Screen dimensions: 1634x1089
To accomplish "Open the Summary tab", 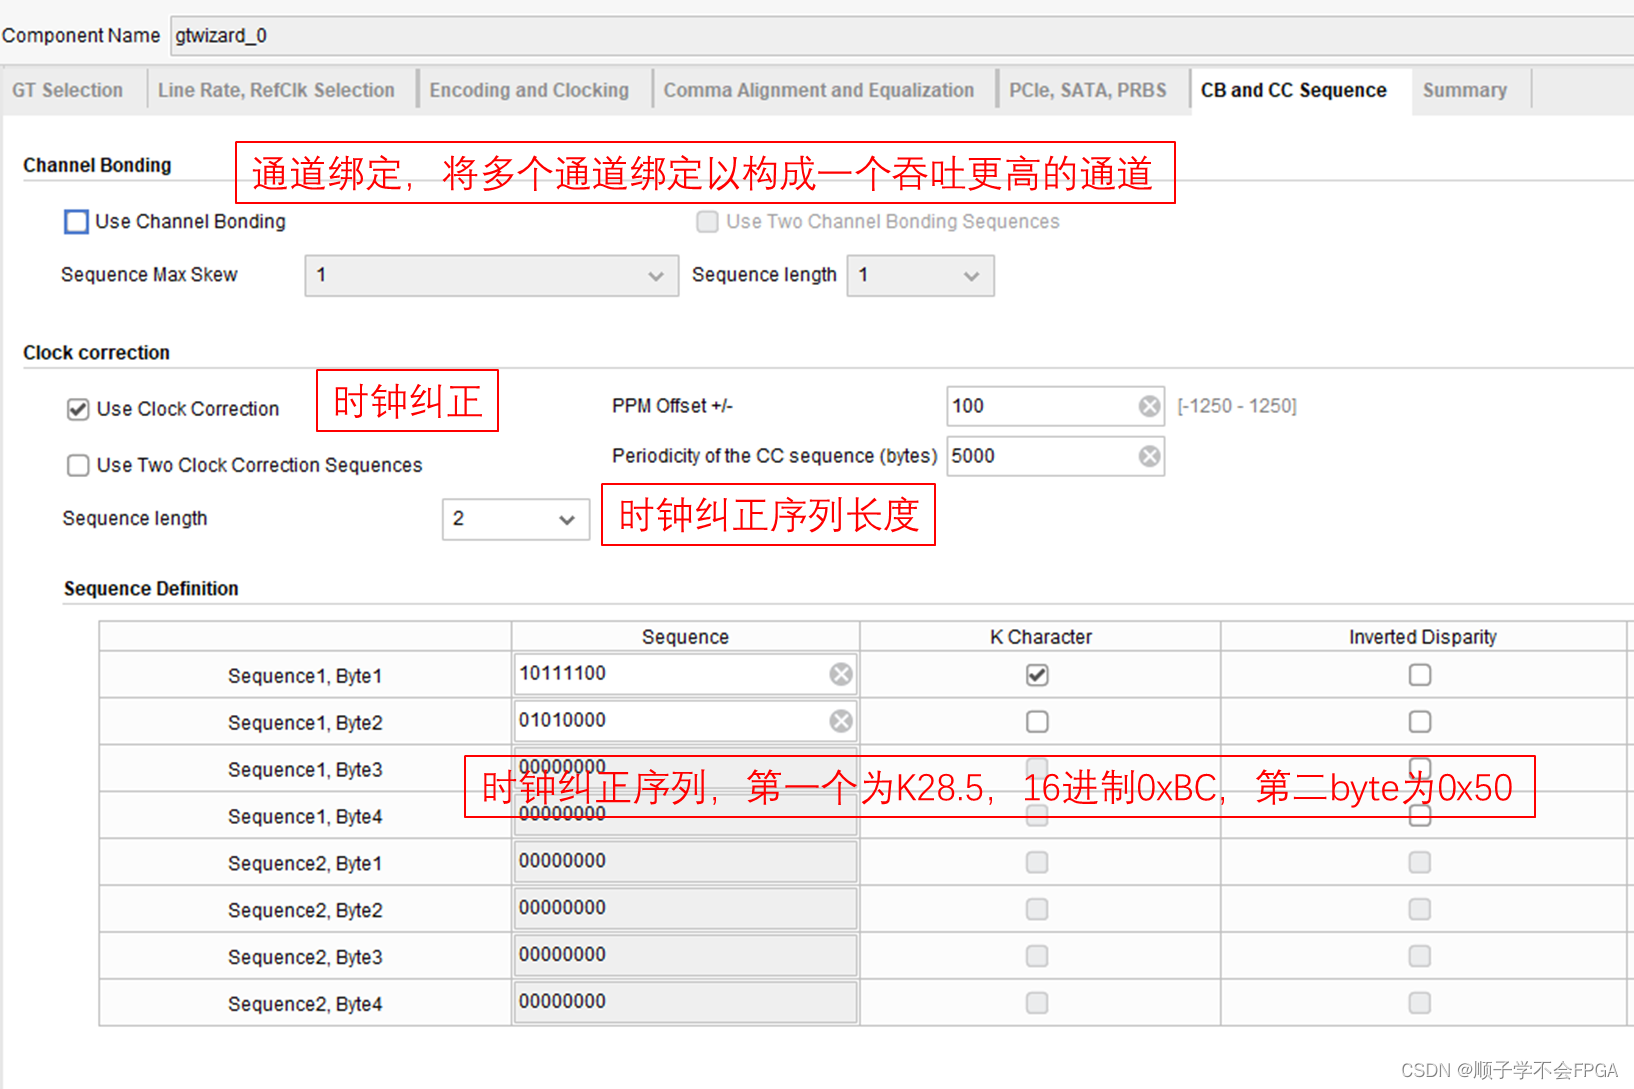I will tap(1465, 90).
